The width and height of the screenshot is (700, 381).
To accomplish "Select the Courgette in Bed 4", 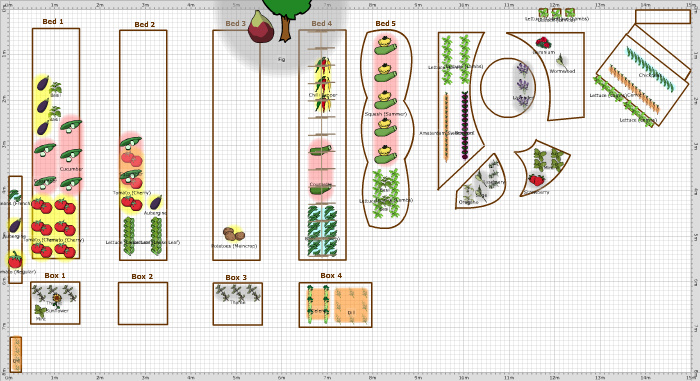I will [x=321, y=170].
